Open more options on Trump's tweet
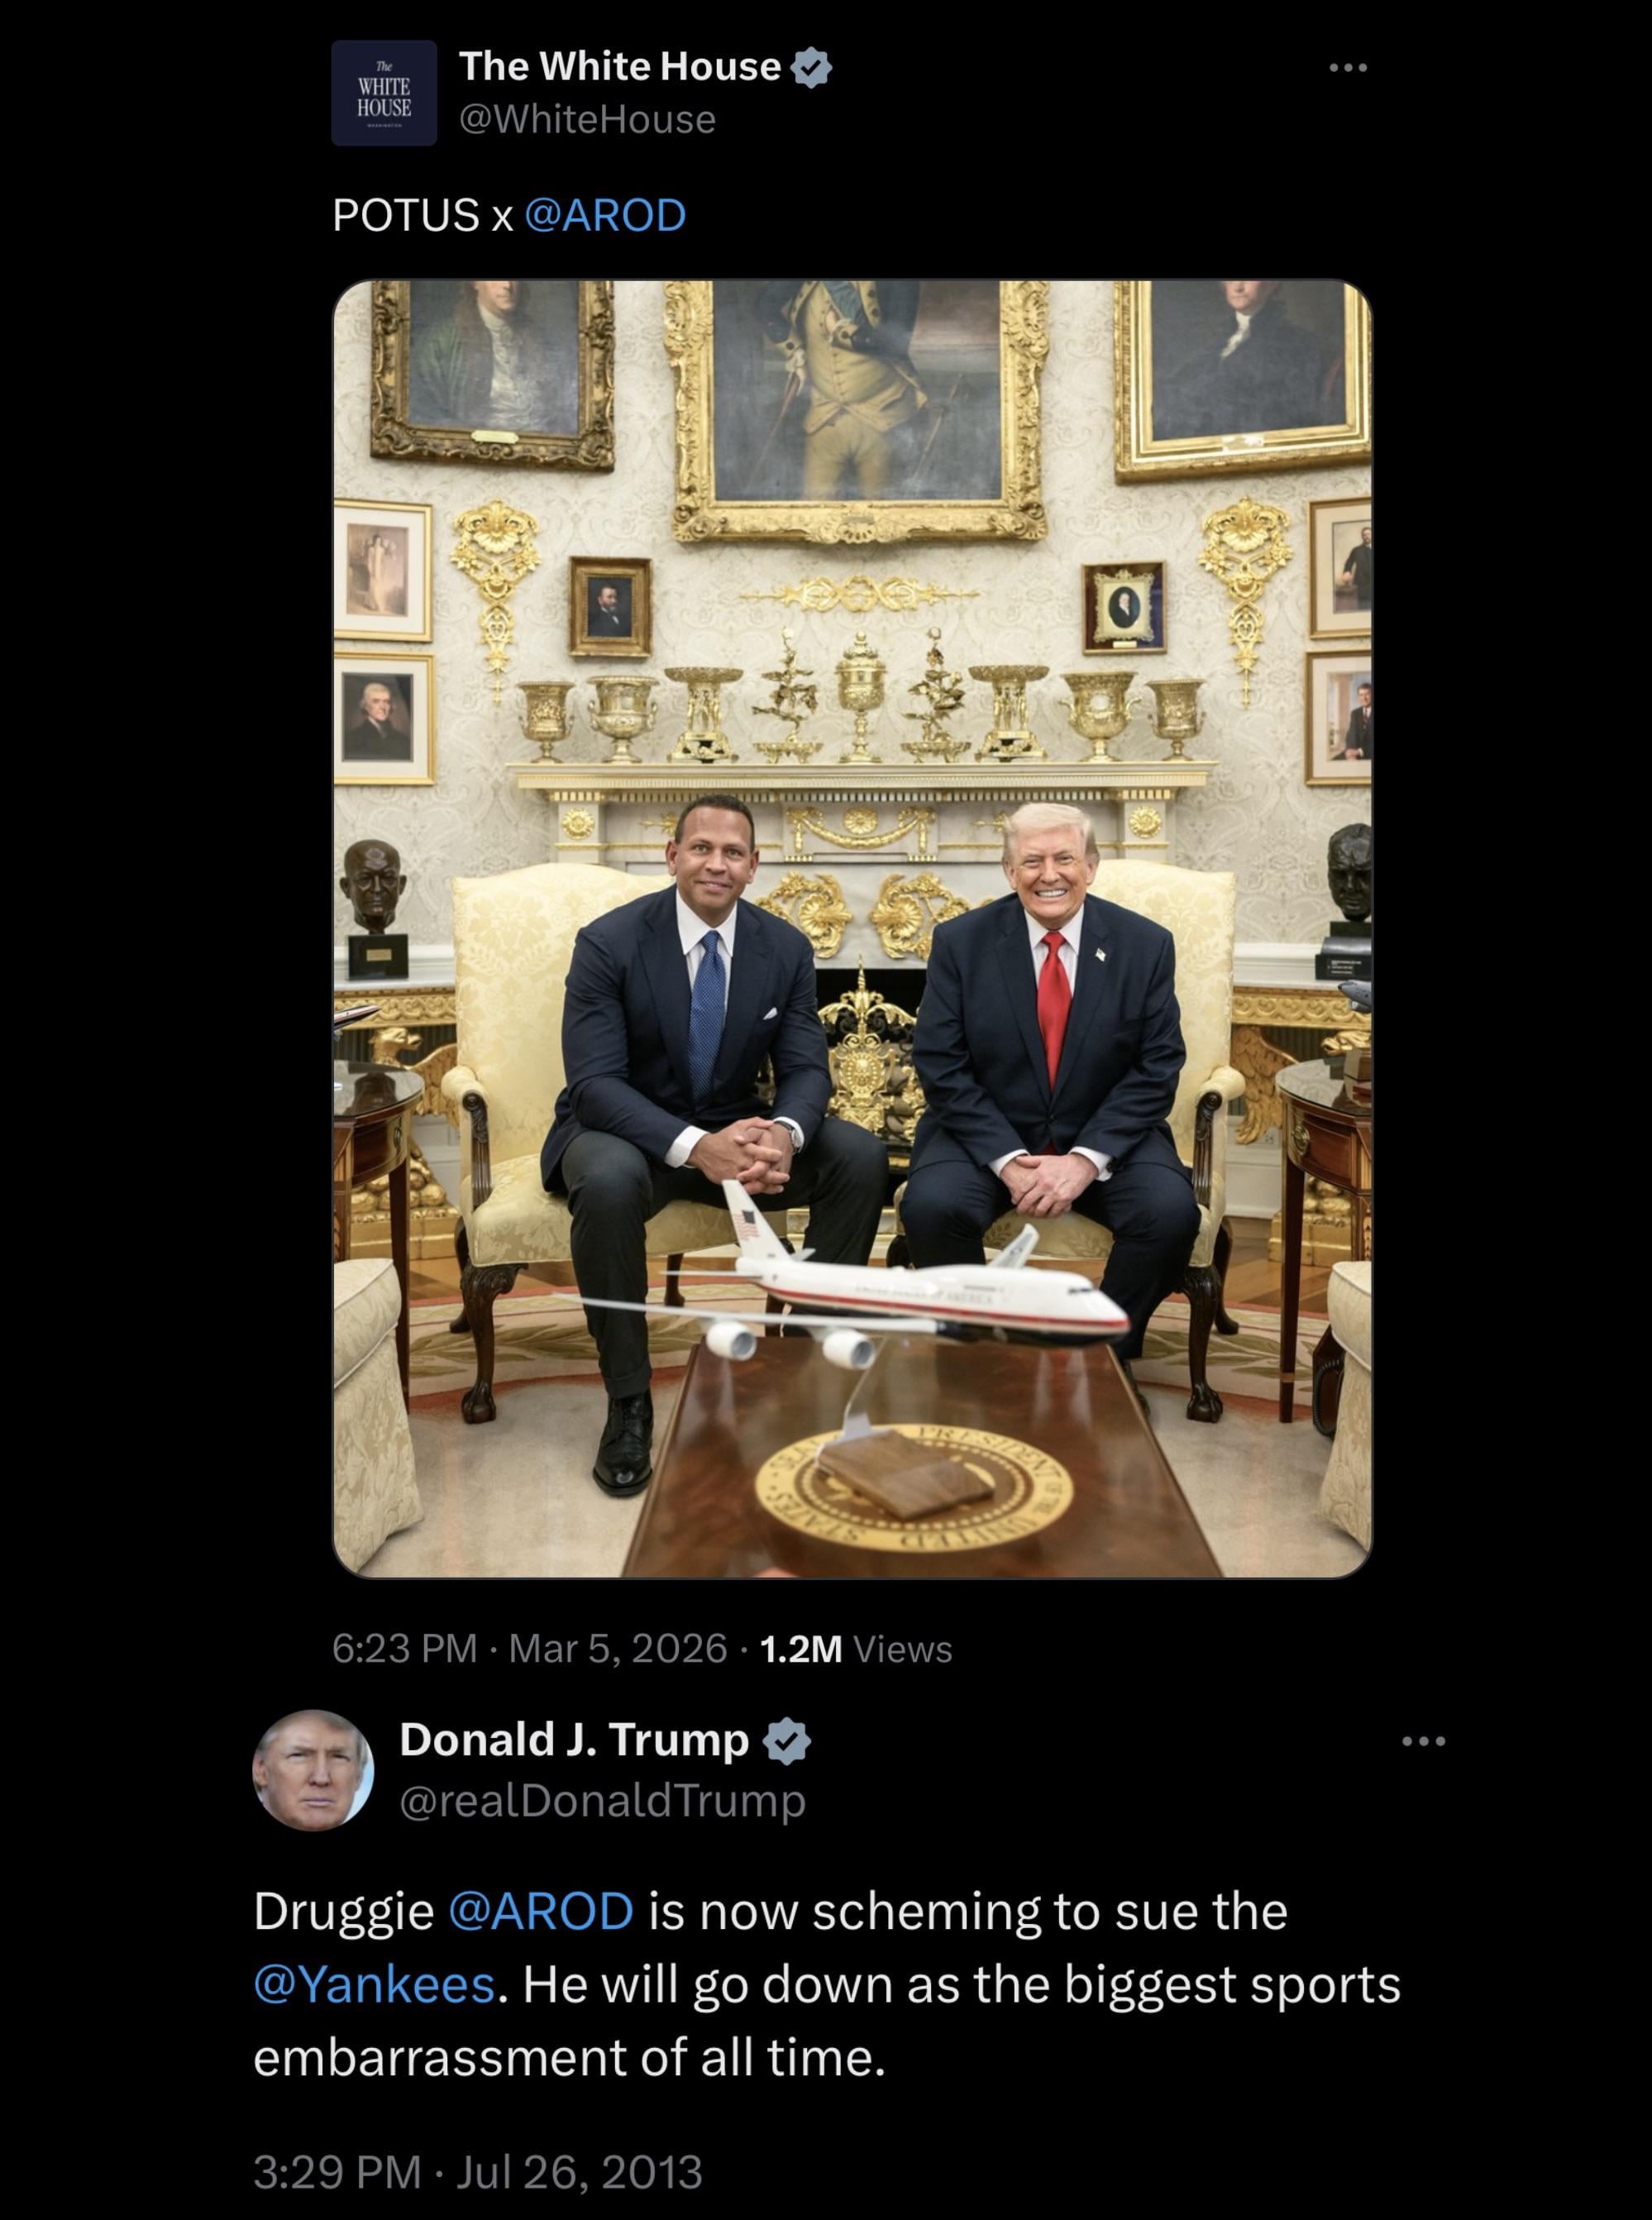 pos(1423,1741)
